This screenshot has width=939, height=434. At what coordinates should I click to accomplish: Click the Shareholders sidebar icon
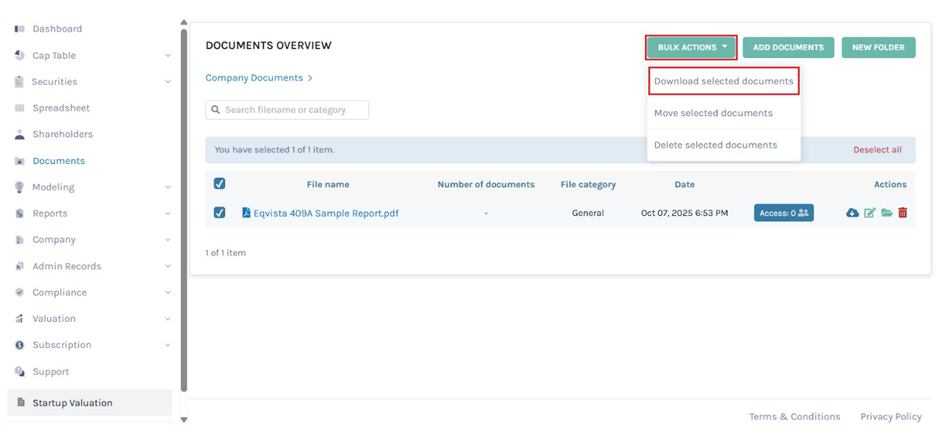(20, 134)
